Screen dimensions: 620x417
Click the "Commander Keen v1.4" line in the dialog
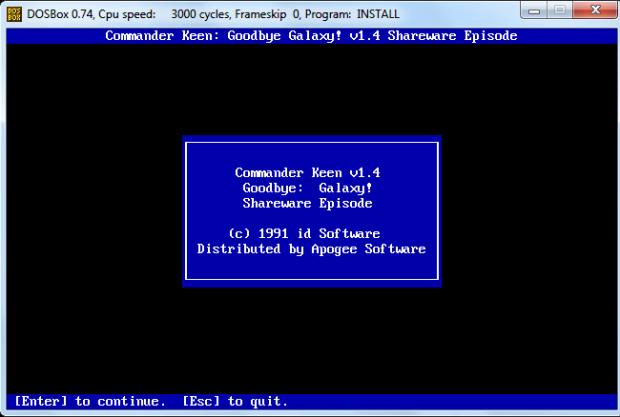click(x=307, y=172)
